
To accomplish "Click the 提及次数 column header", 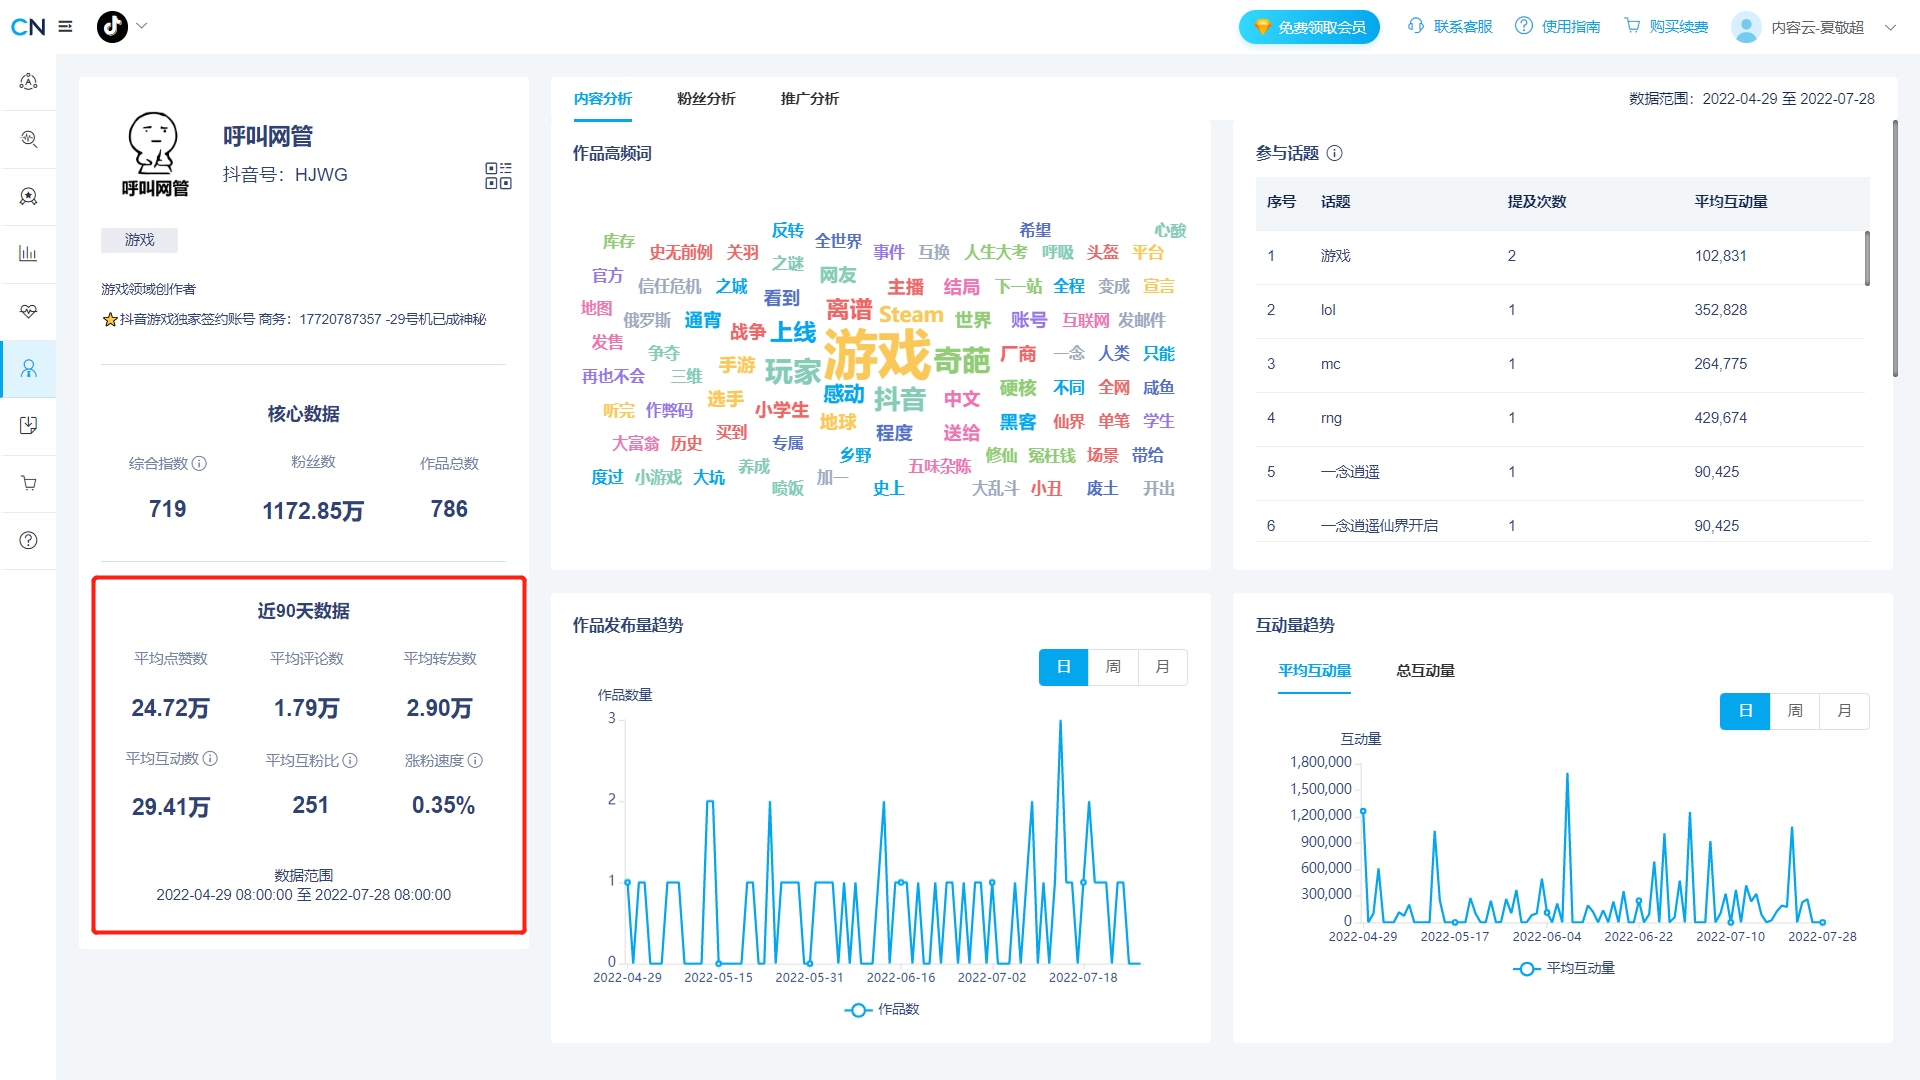I will (x=1537, y=202).
